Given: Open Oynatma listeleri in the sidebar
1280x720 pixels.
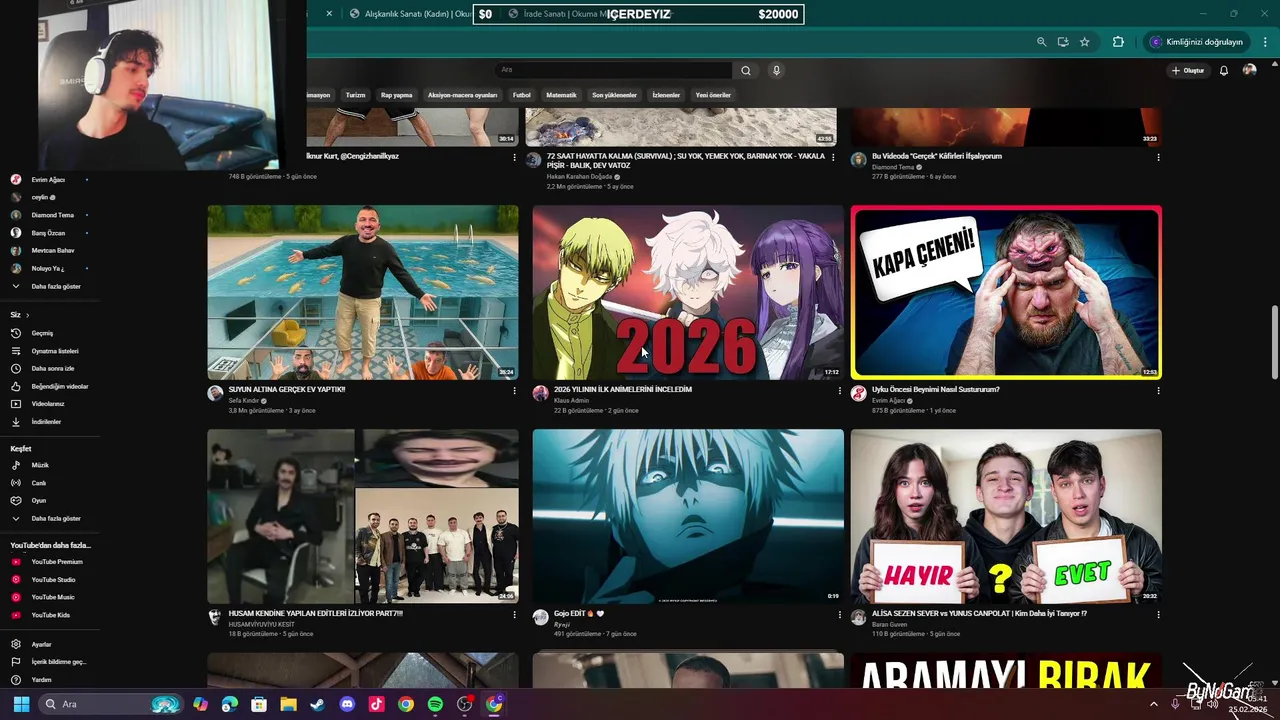Looking at the screenshot, I should (x=54, y=351).
